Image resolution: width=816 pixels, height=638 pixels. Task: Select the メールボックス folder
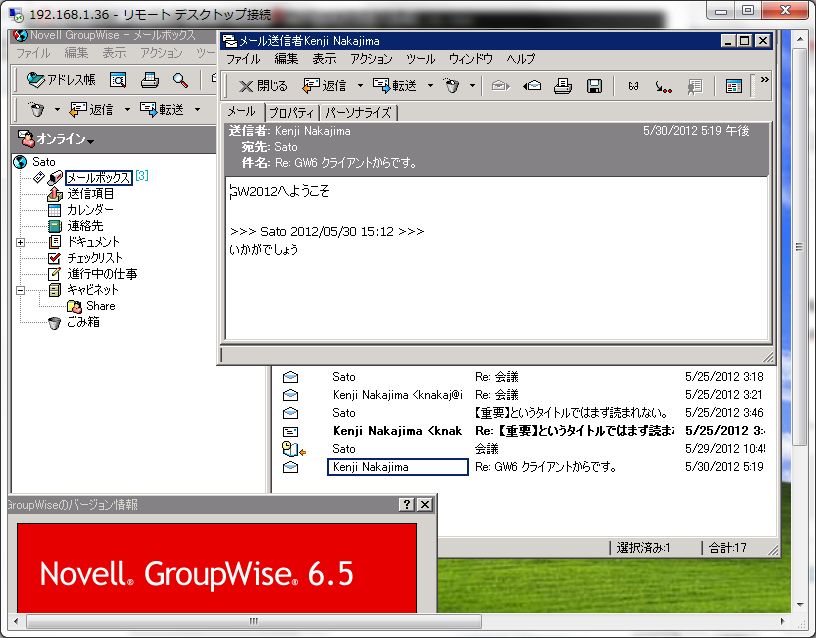tap(99, 177)
